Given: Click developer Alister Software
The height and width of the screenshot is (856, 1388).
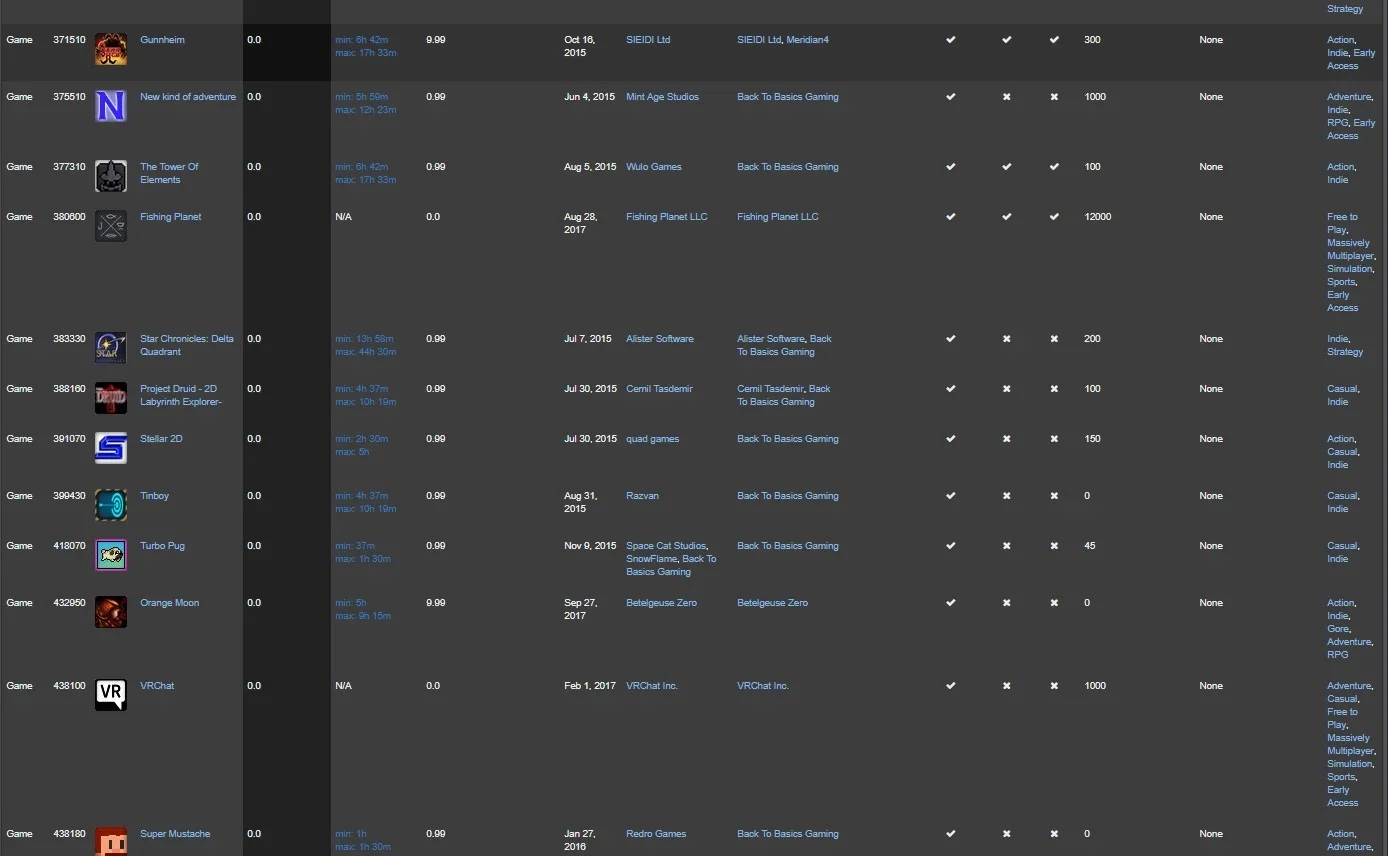Looking at the screenshot, I should pyautogui.click(x=660, y=339).
